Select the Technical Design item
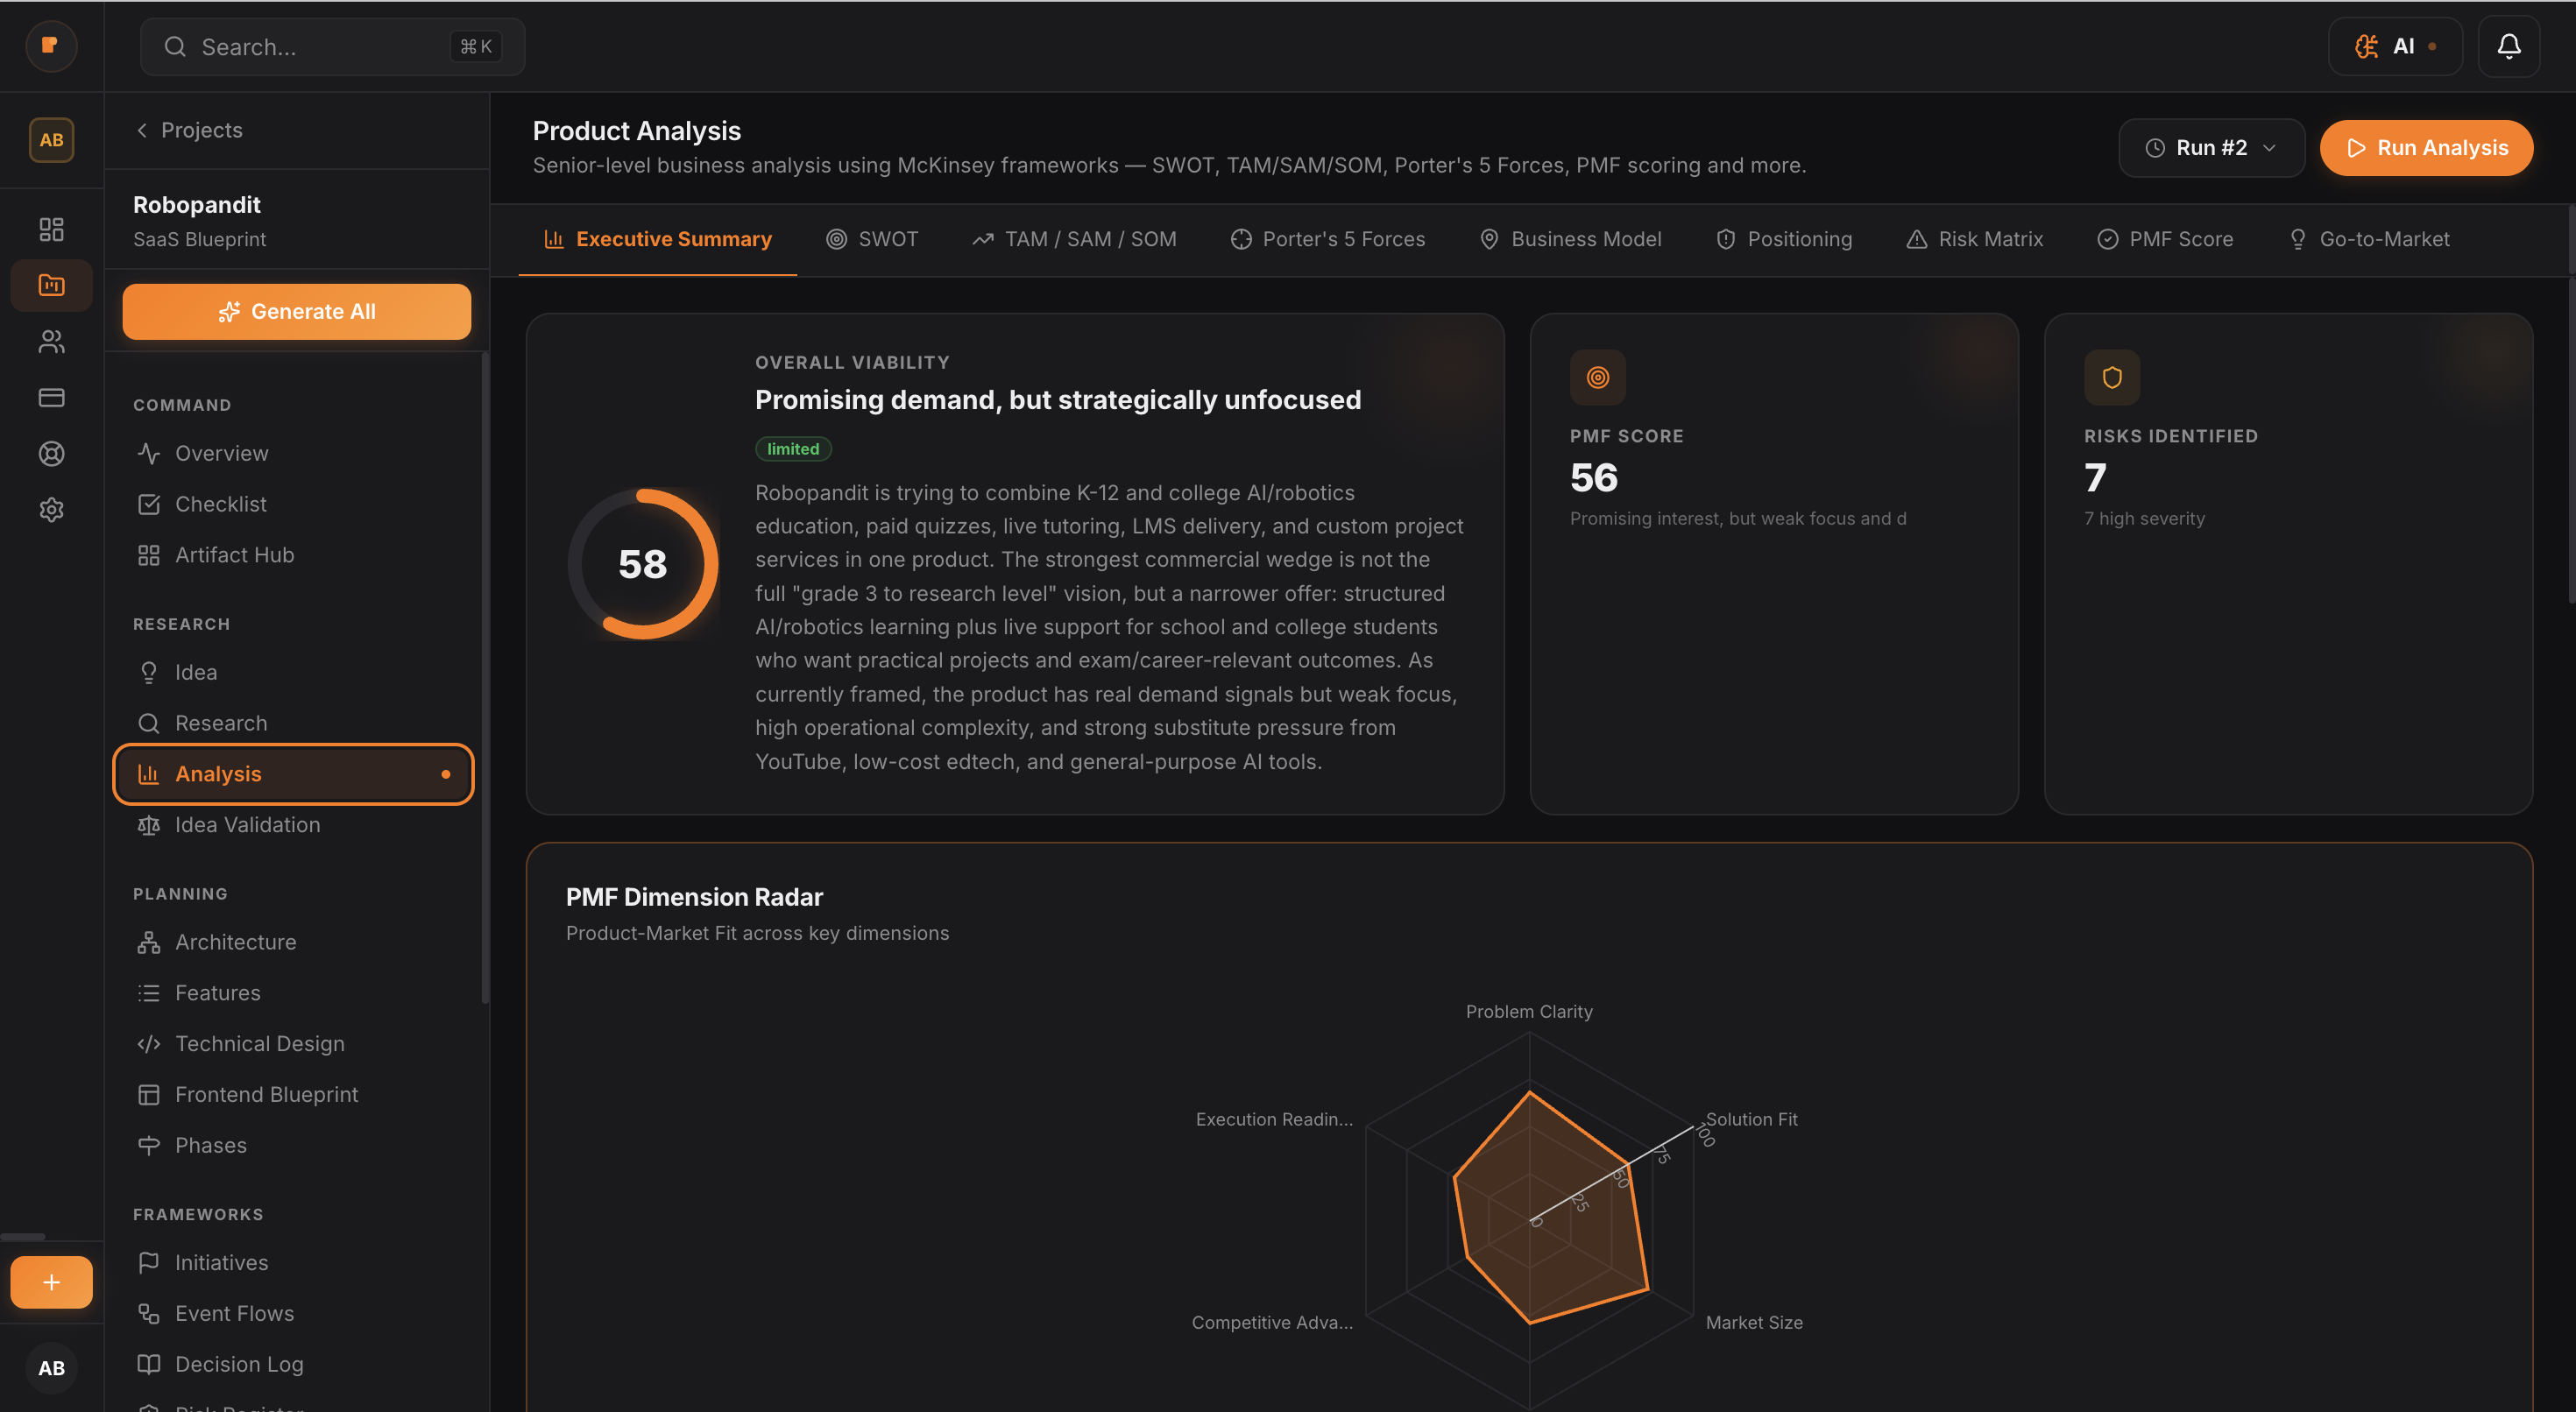The height and width of the screenshot is (1412, 2576). (260, 1043)
